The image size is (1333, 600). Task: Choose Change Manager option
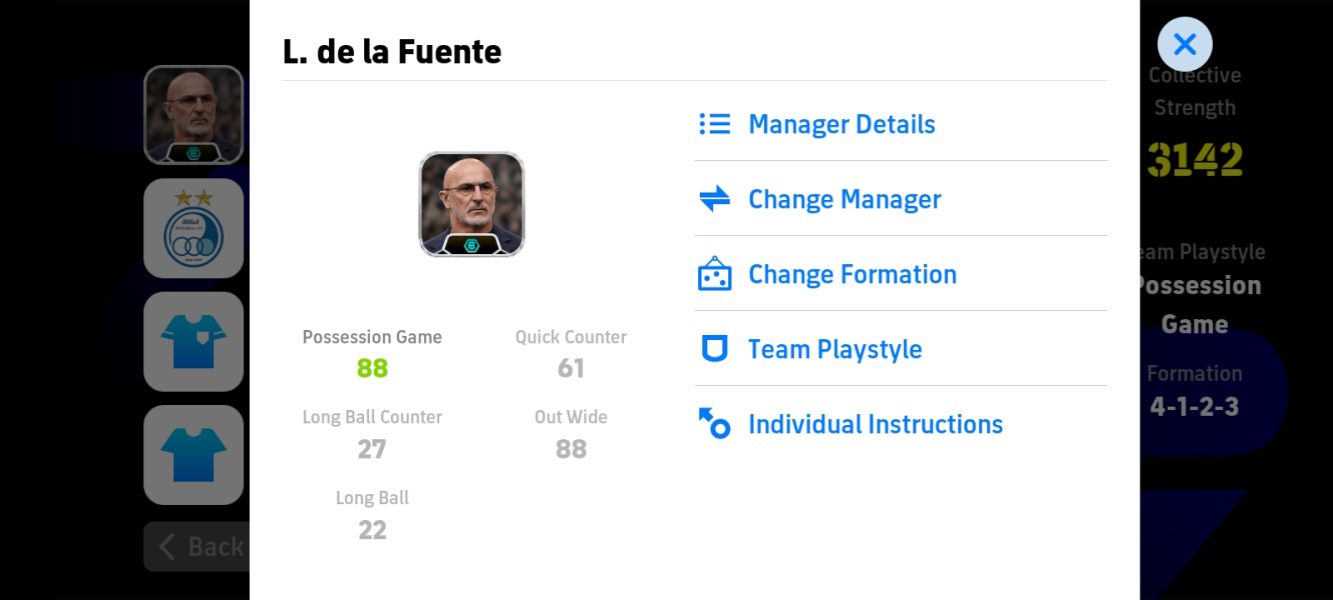(x=844, y=199)
